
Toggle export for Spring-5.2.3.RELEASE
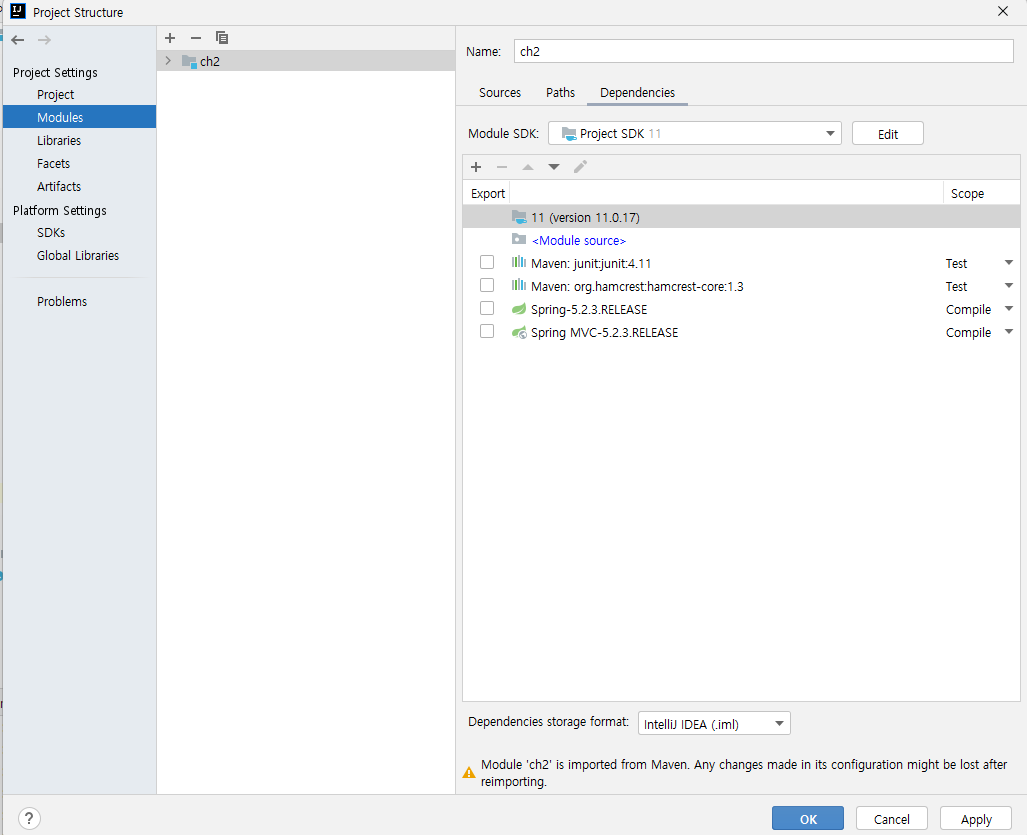click(487, 308)
